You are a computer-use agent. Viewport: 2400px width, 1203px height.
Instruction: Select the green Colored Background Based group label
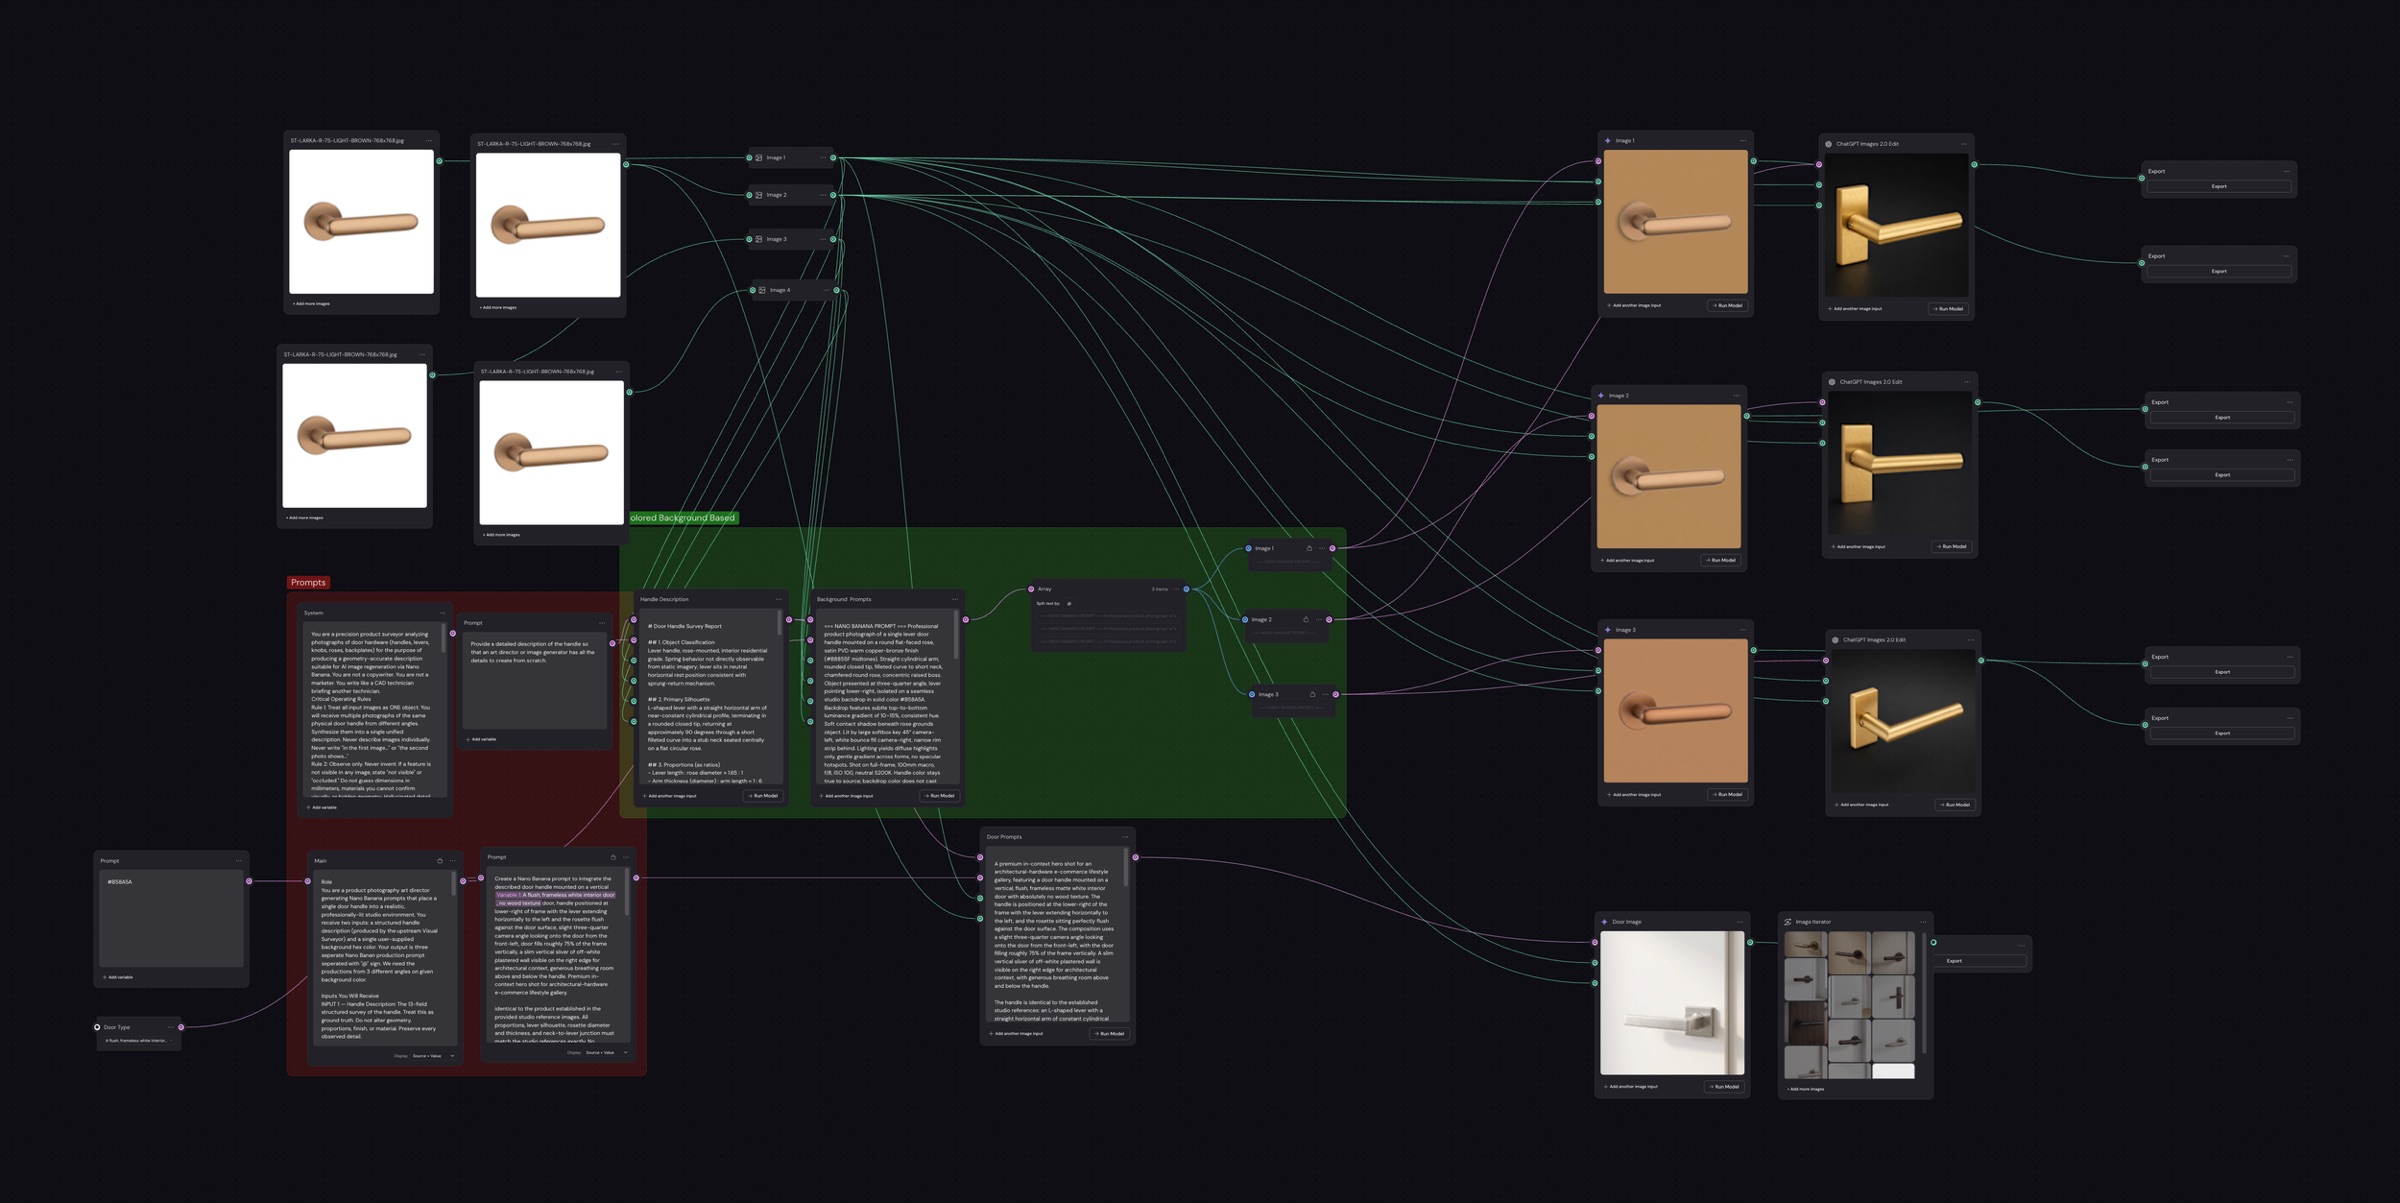(x=683, y=518)
